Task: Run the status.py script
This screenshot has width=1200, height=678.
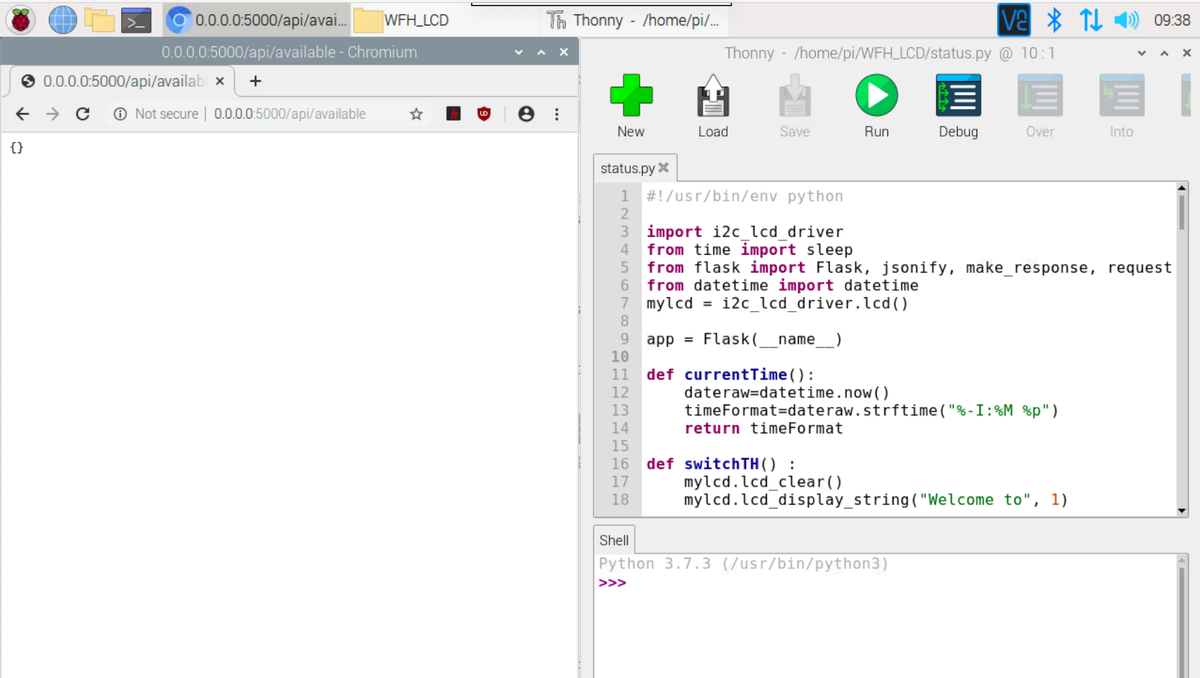Action: (x=876, y=96)
